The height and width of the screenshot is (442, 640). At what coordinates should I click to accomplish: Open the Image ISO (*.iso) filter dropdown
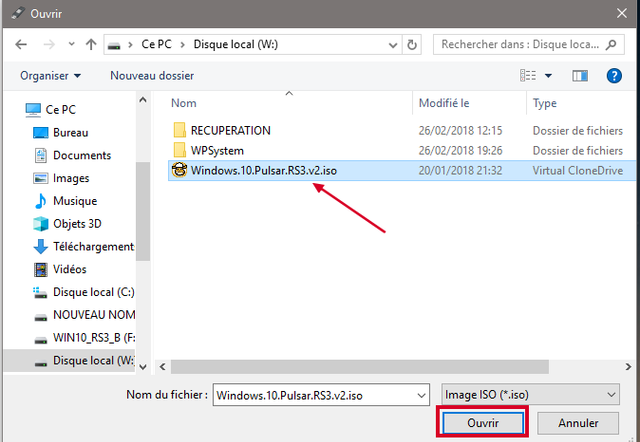coord(530,395)
